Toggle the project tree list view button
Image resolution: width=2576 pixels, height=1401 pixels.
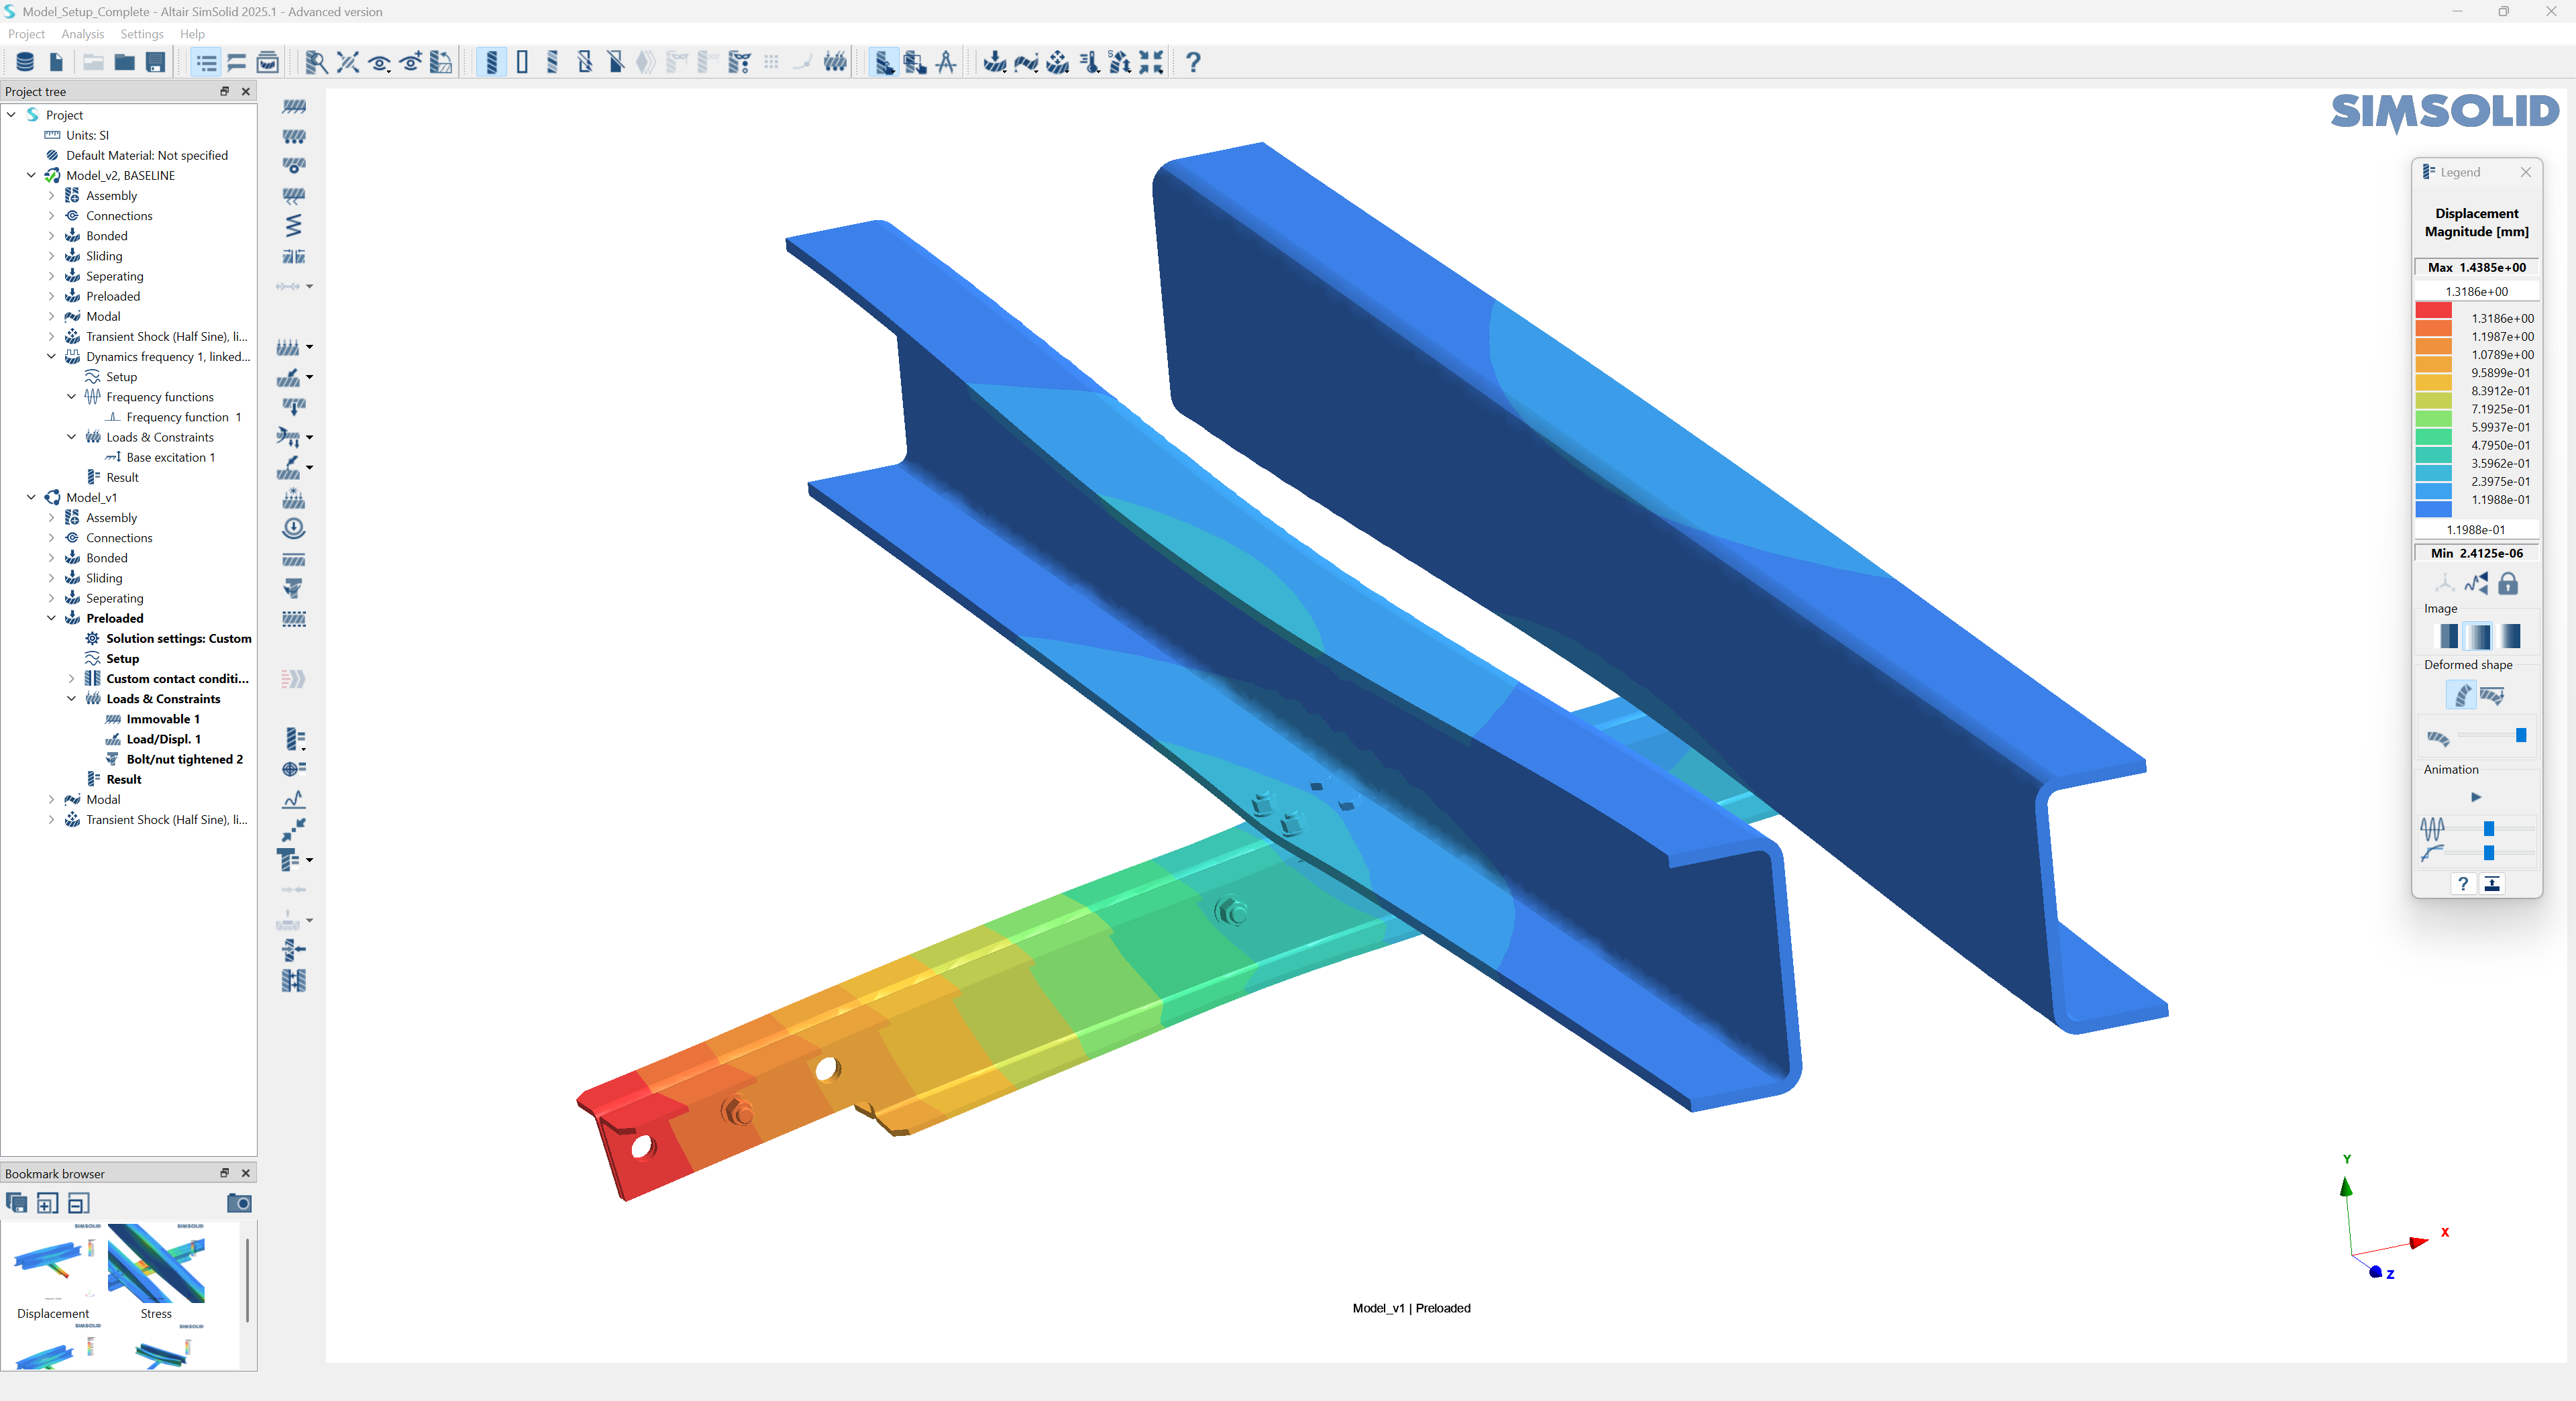[x=206, y=63]
